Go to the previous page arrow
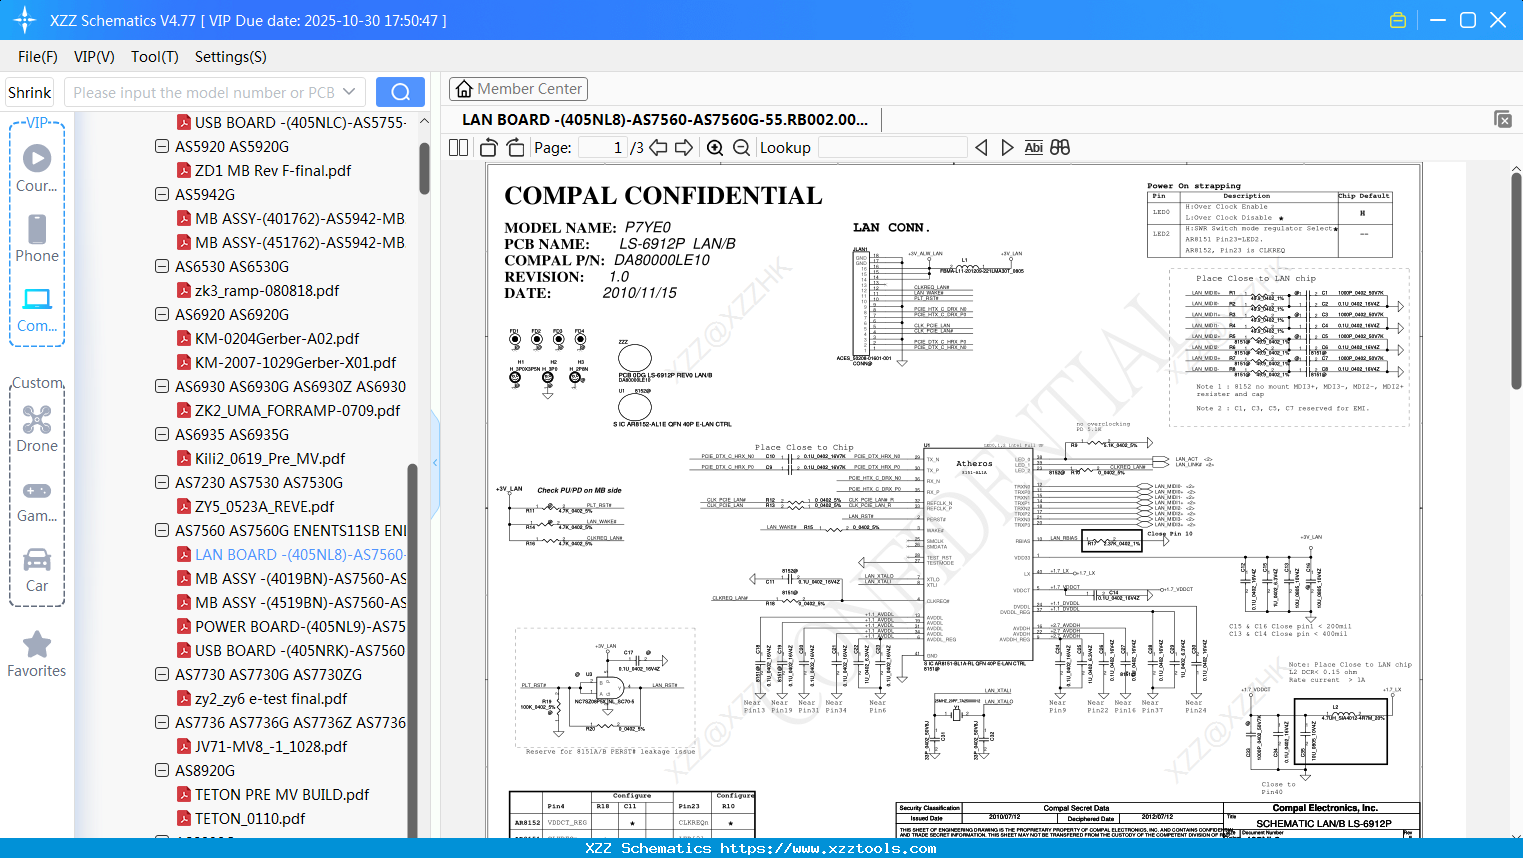1523x858 pixels. (658, 147)
